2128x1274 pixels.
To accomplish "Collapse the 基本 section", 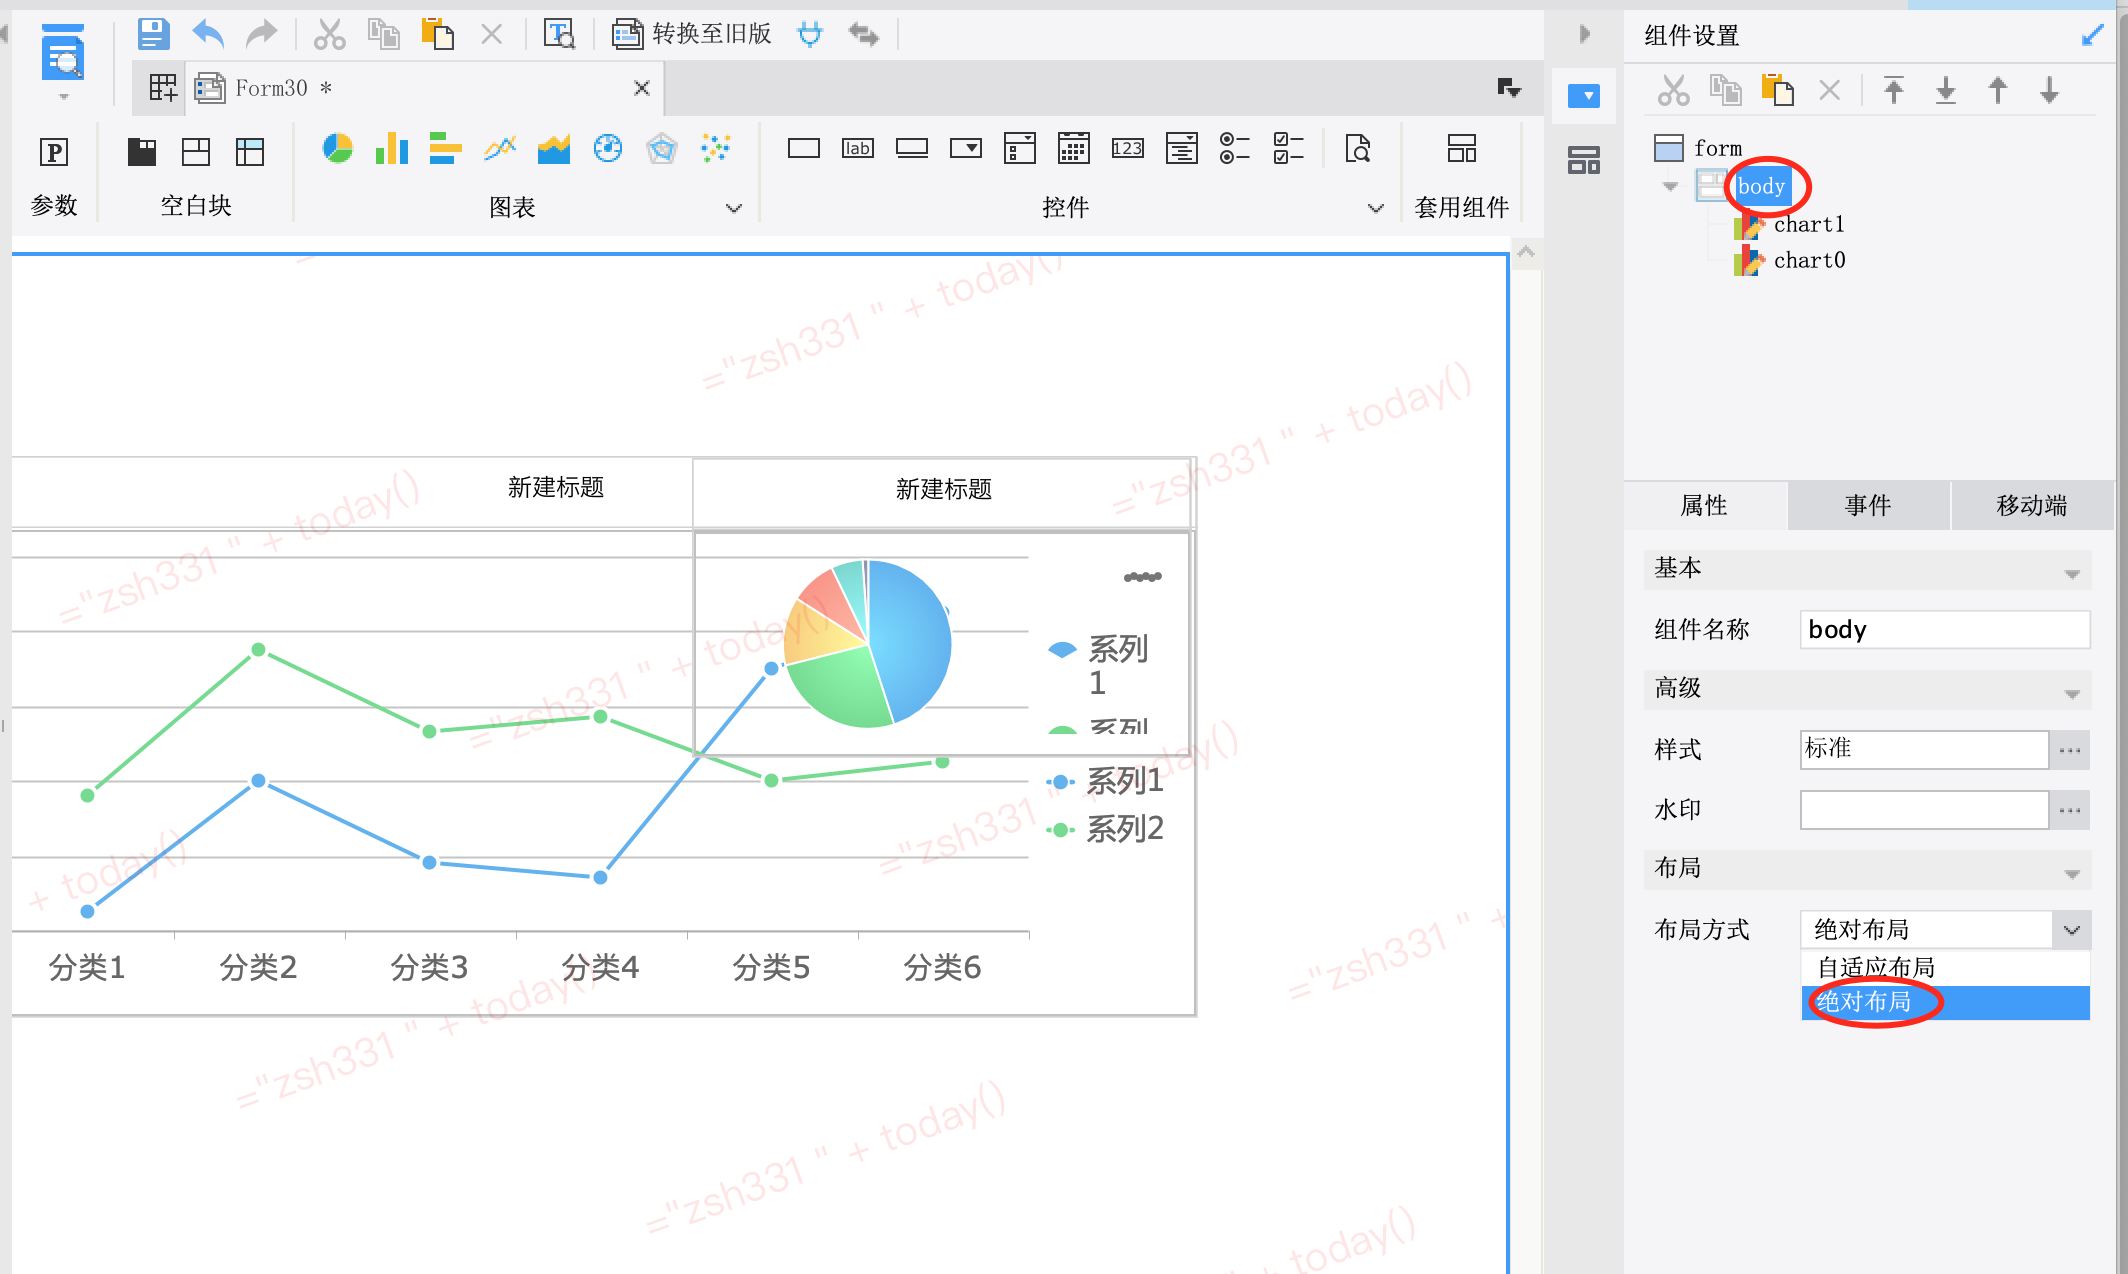I will (2072, 574).
